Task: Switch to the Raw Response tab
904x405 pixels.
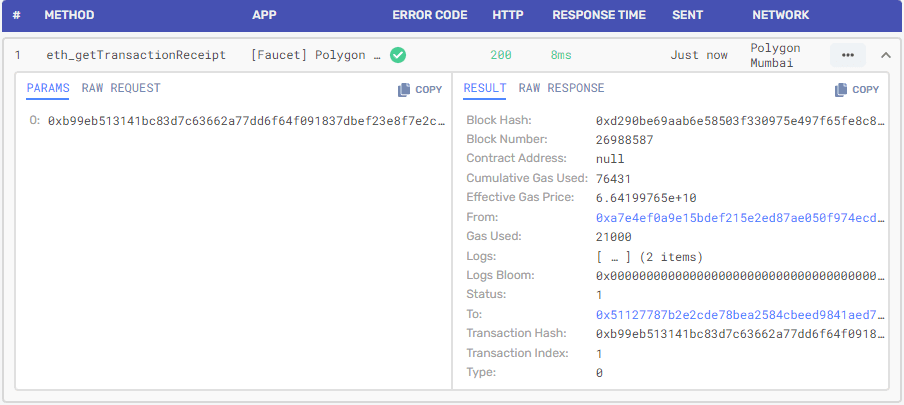Action: 561,88
